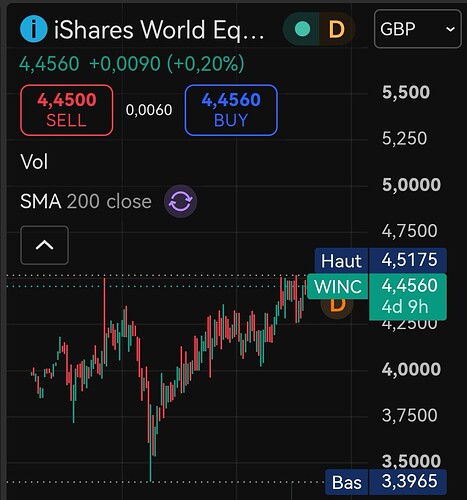
Task: Select the Vol indicator label
Action: coord(34,162)
